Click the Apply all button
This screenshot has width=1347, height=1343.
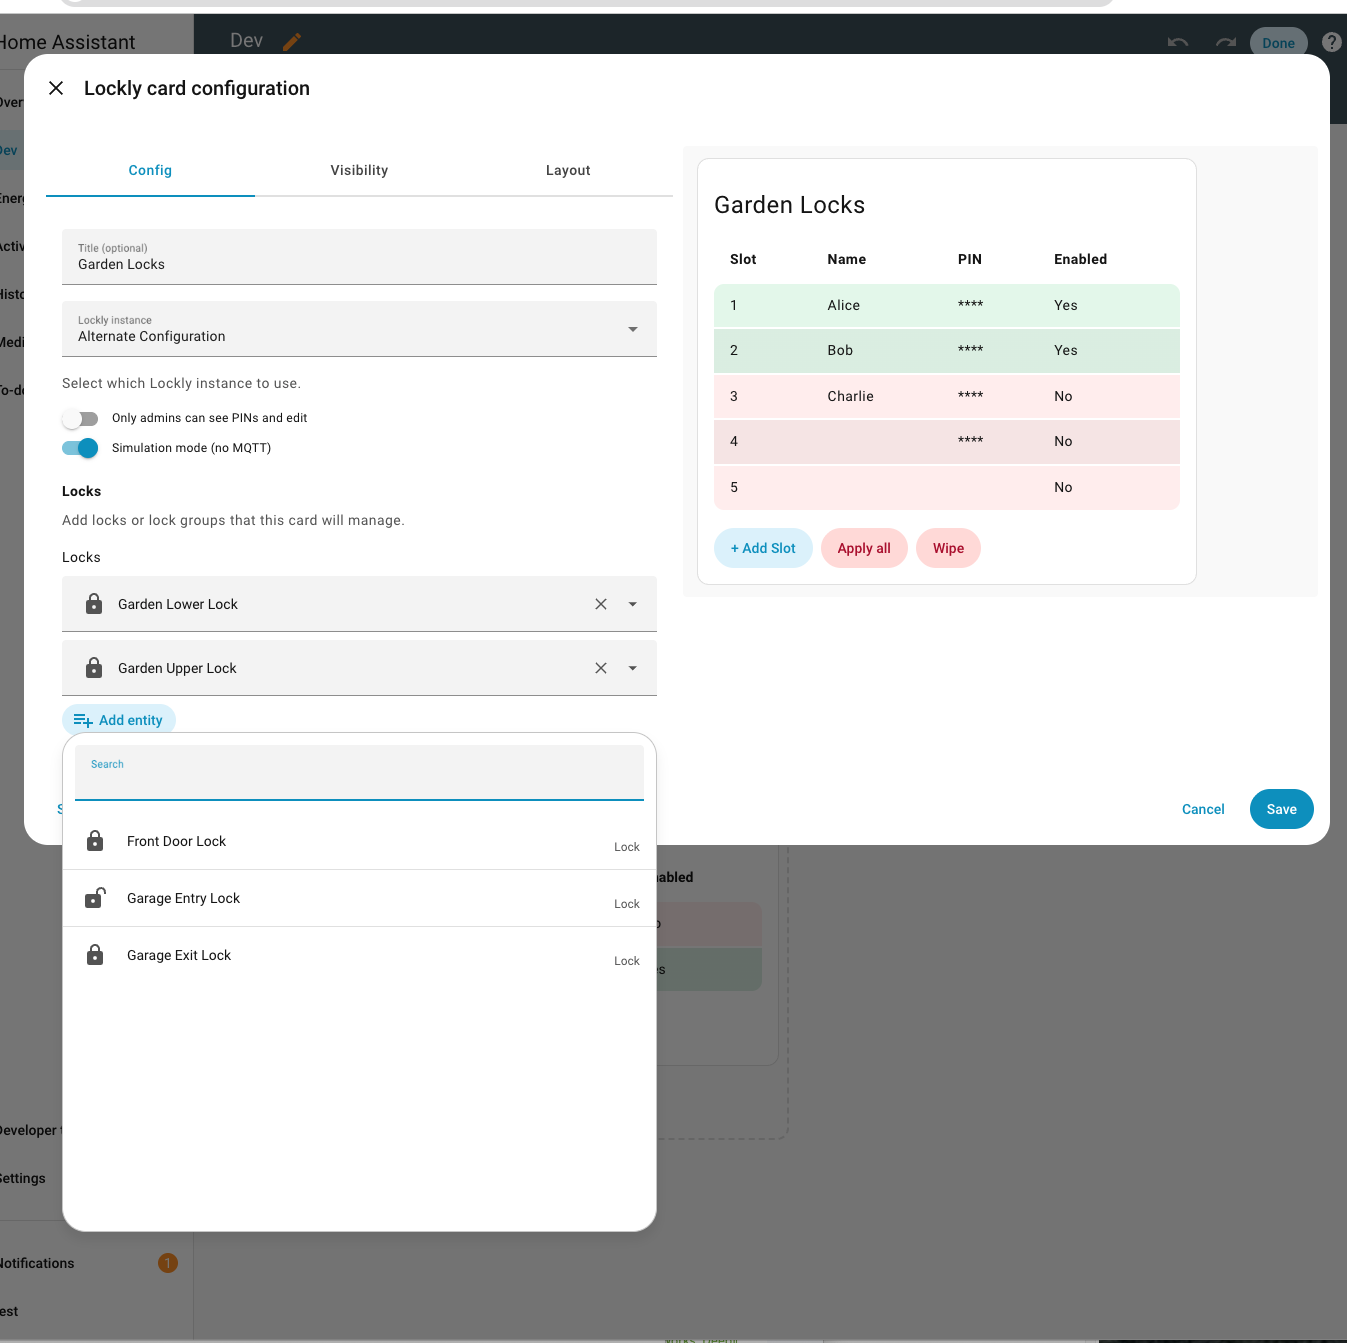coord(864,548)
